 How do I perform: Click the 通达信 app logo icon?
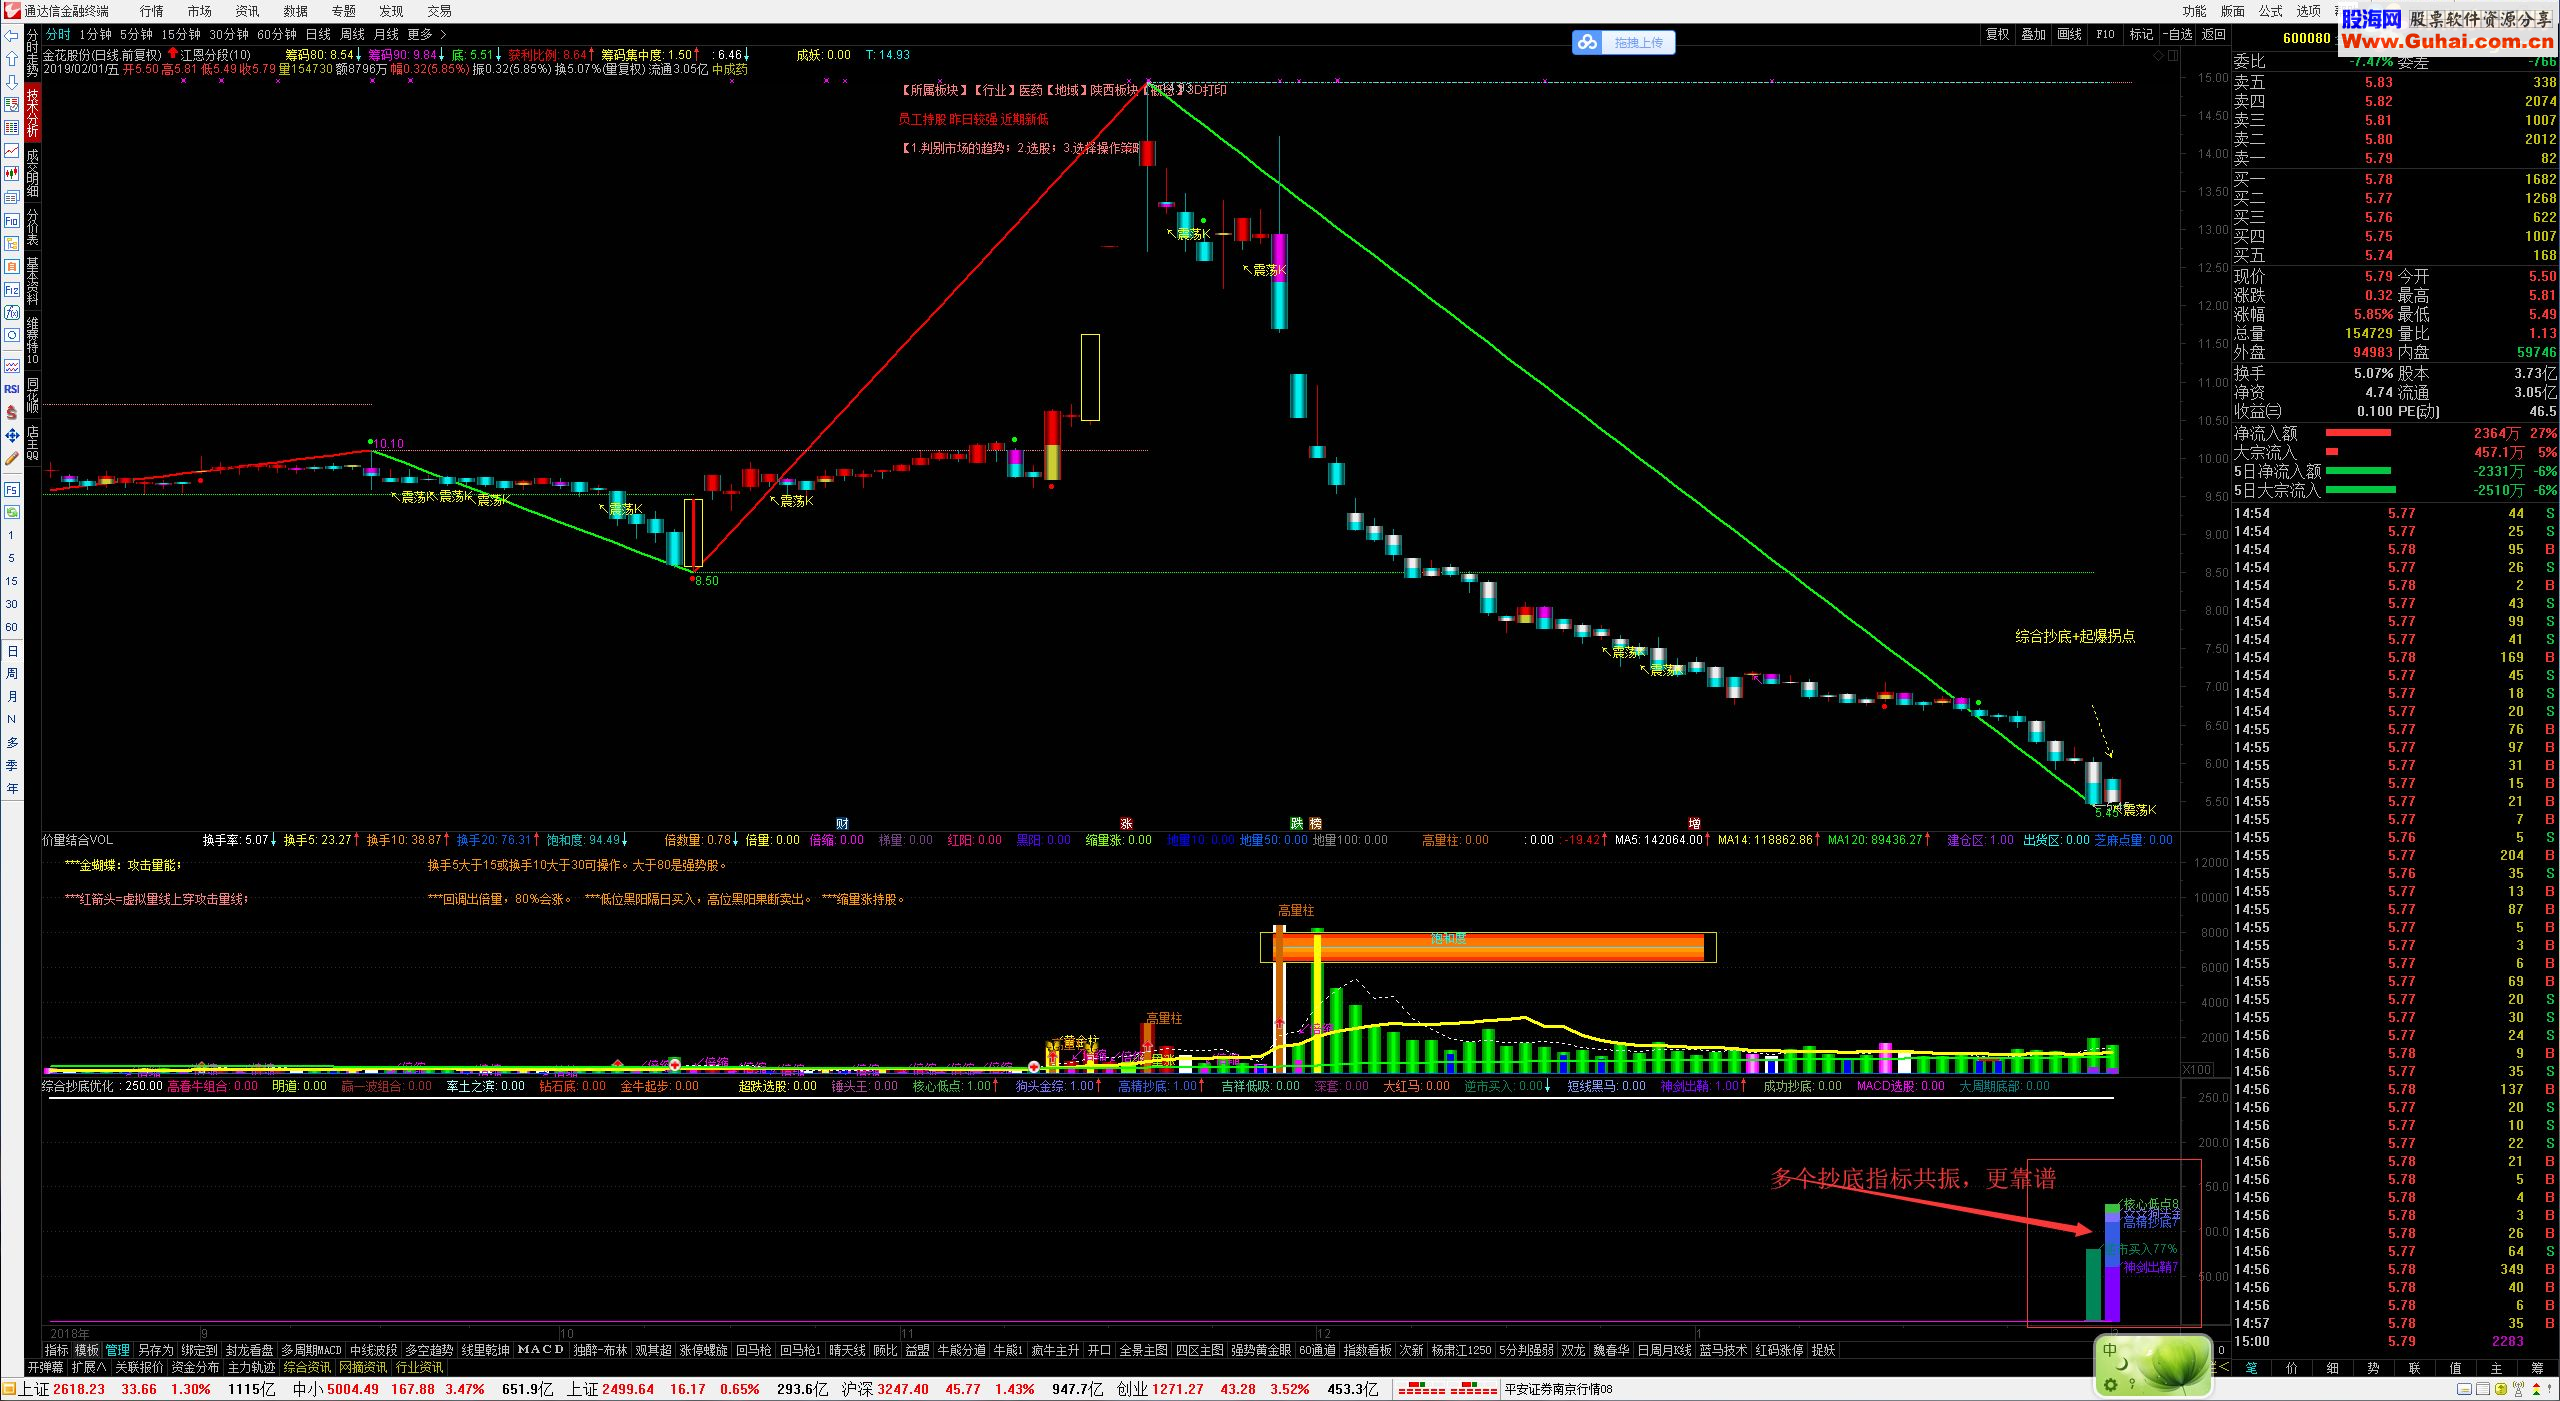coord(11,11)
